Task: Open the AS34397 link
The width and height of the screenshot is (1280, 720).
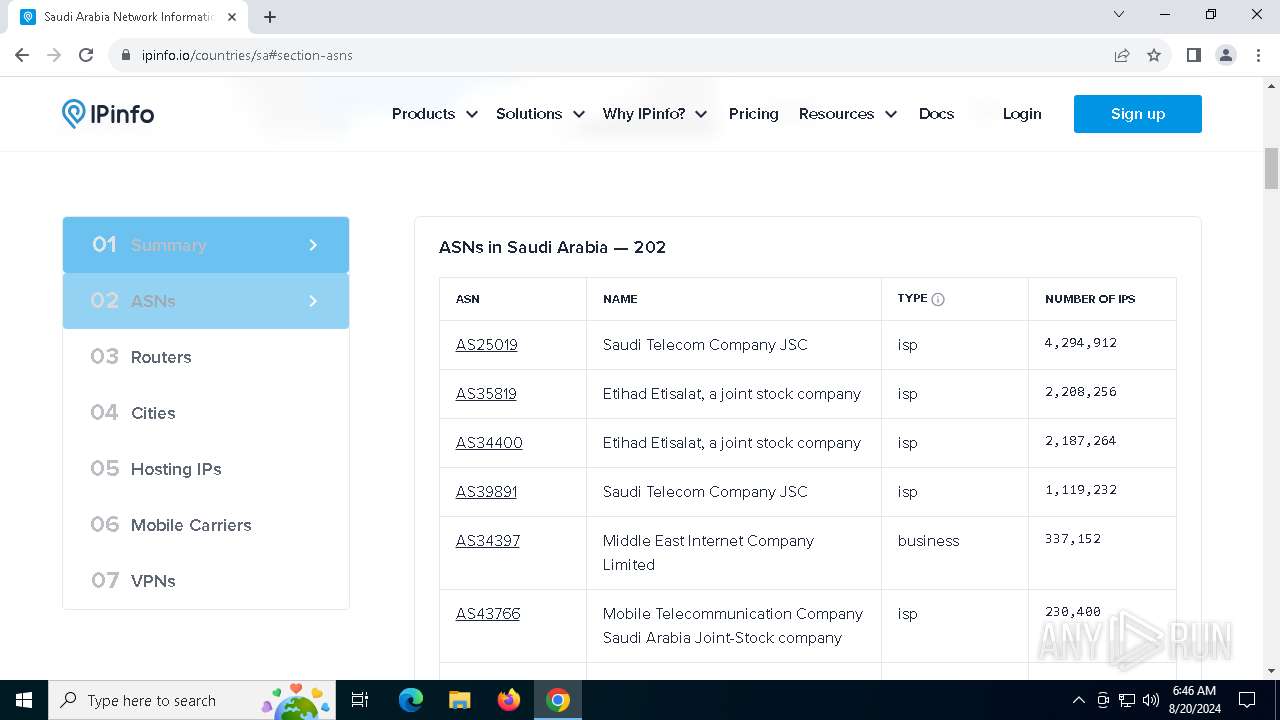Action: tap(488, 541)
